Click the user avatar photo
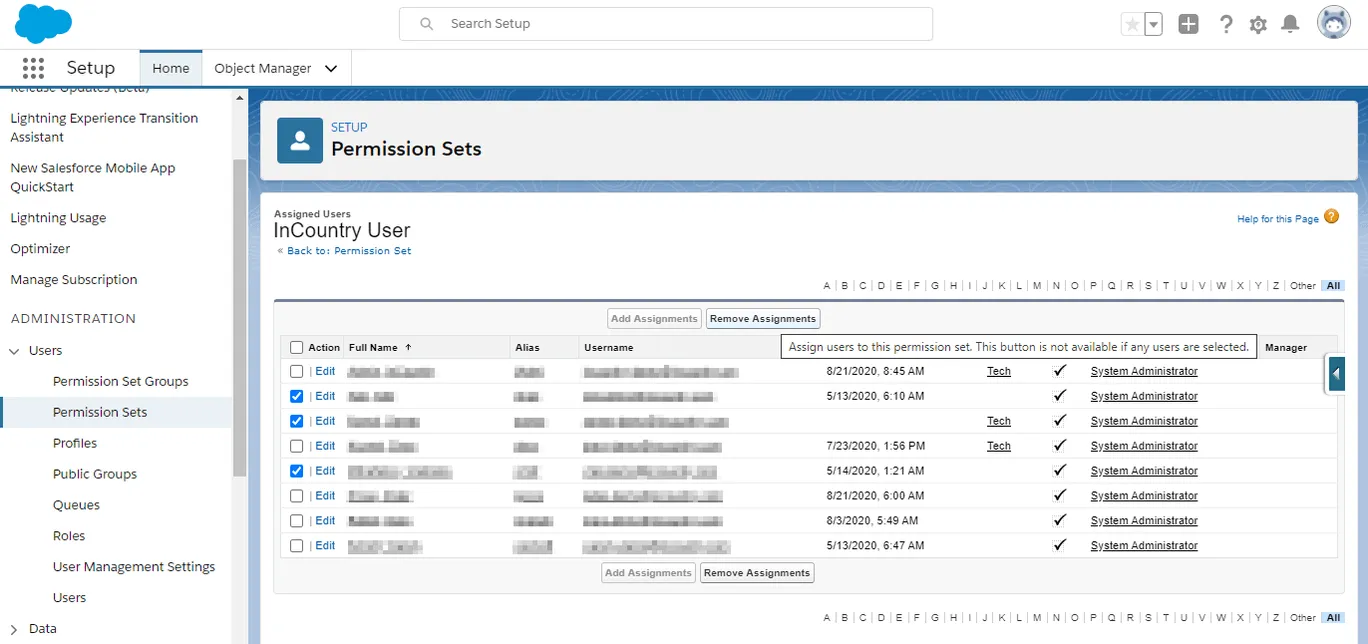The height and width of the screenshot is (644, 1368). pos(1334,22)
